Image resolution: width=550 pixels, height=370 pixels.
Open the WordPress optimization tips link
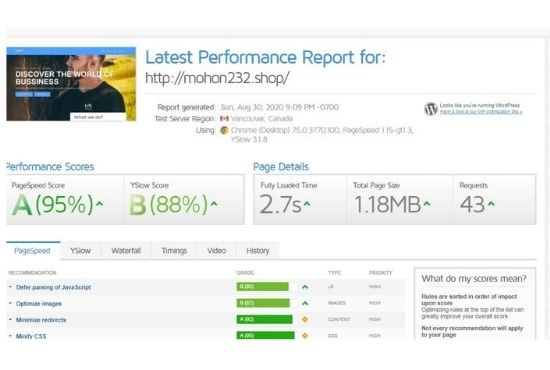click(x=481, y=112)
